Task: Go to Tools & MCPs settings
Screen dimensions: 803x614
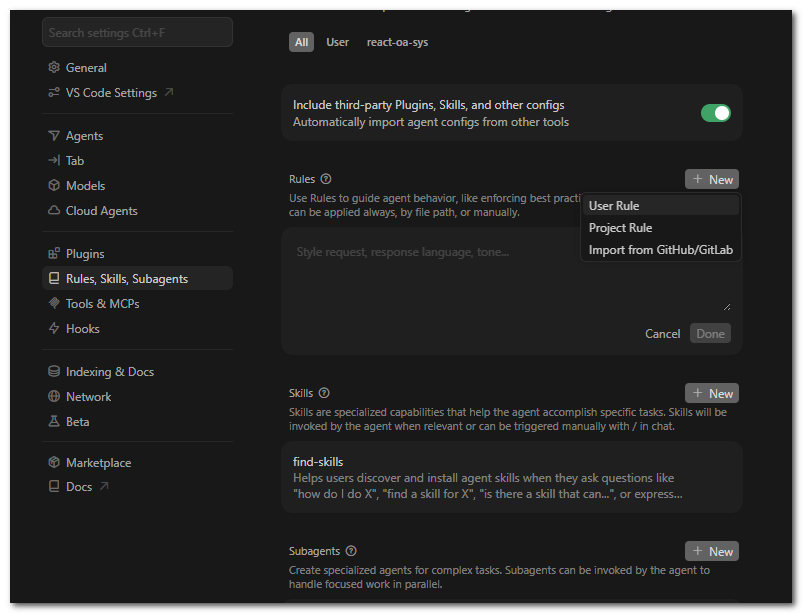Action: point(137,303)
